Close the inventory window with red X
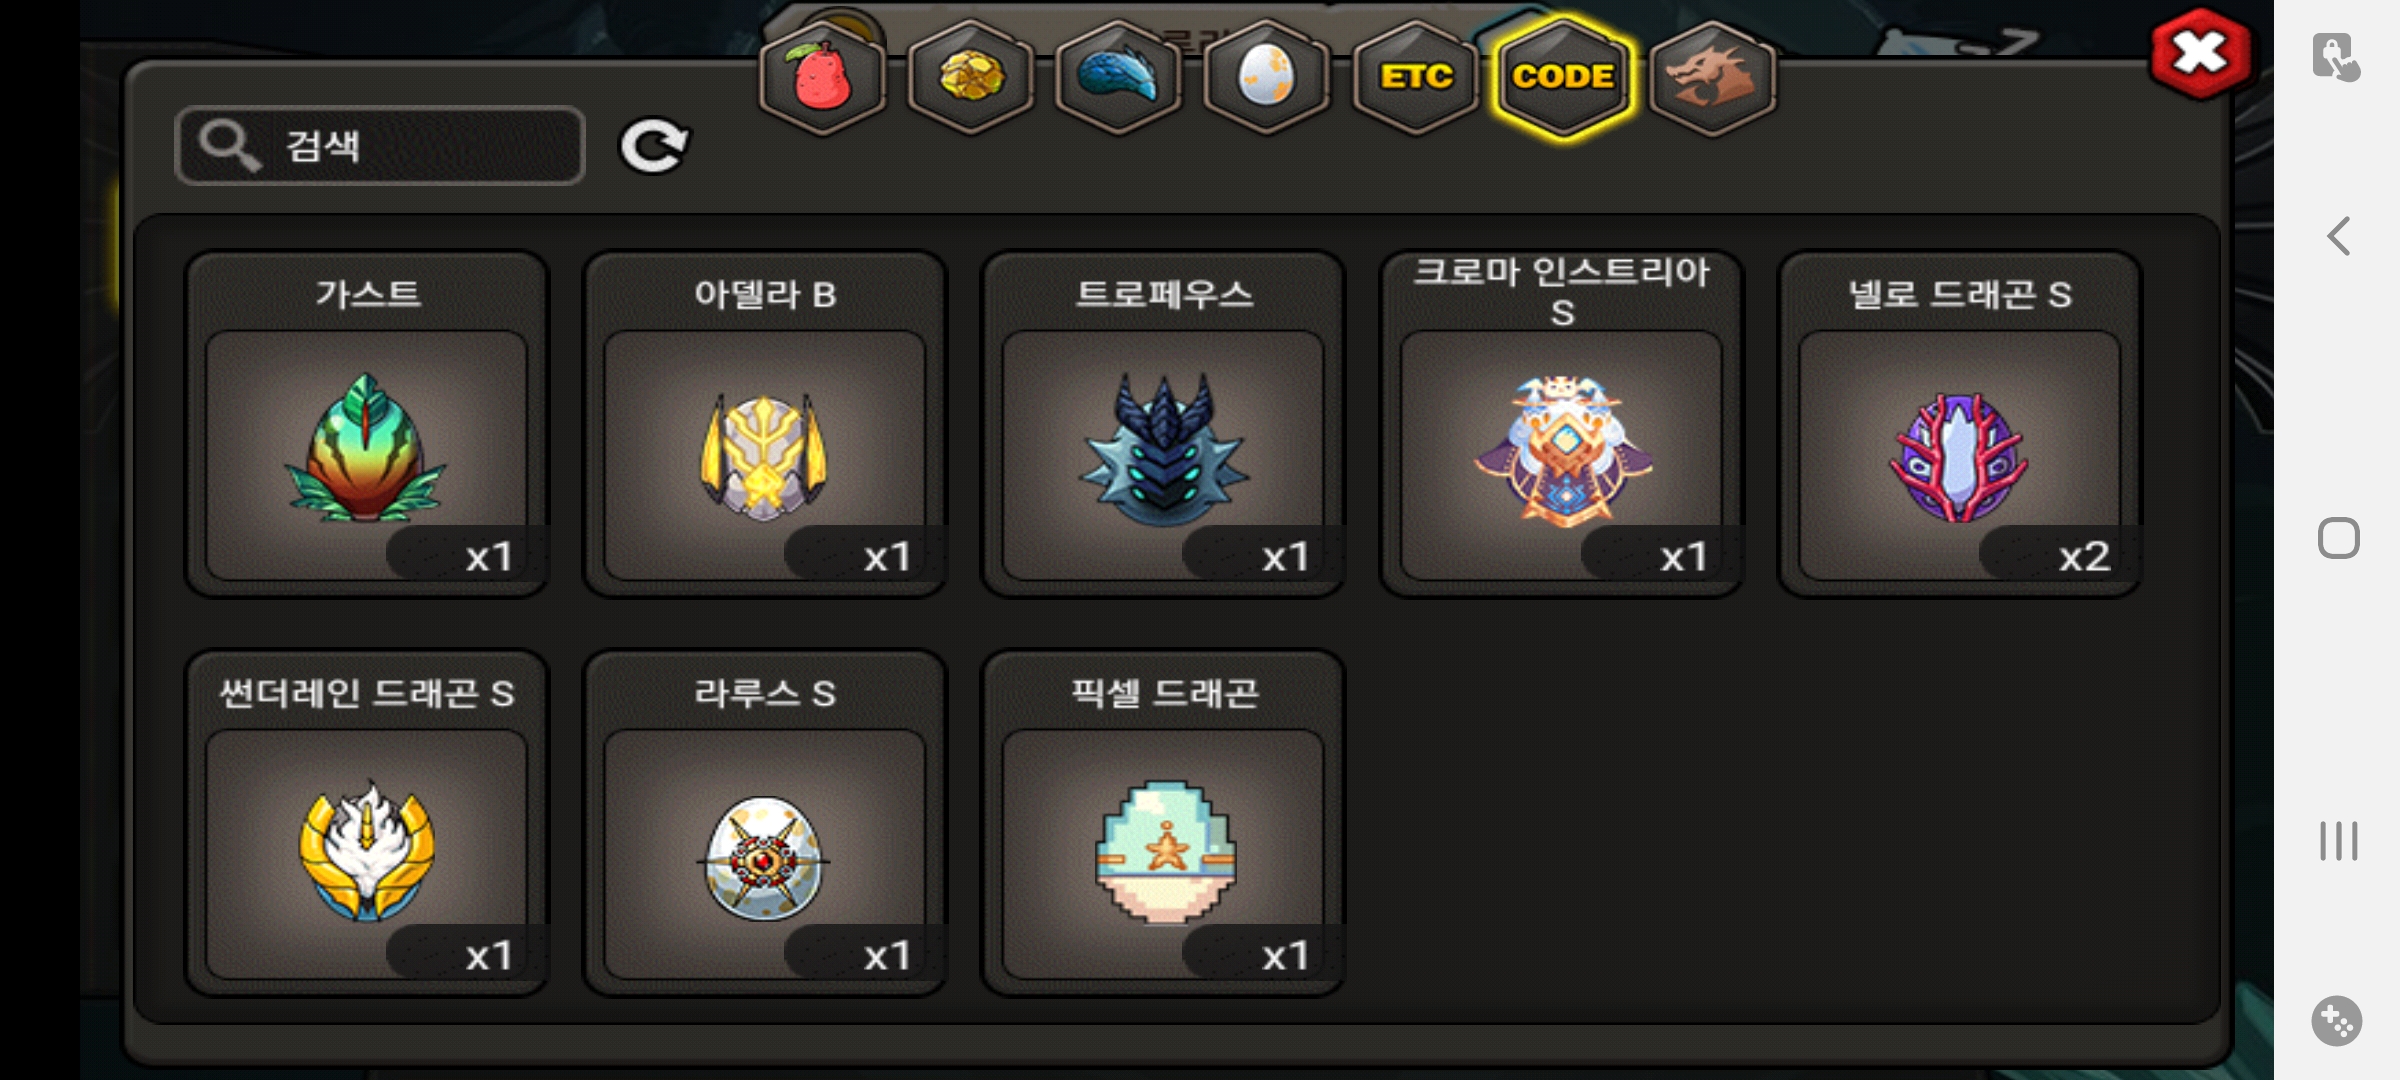 pos(2201,54)
